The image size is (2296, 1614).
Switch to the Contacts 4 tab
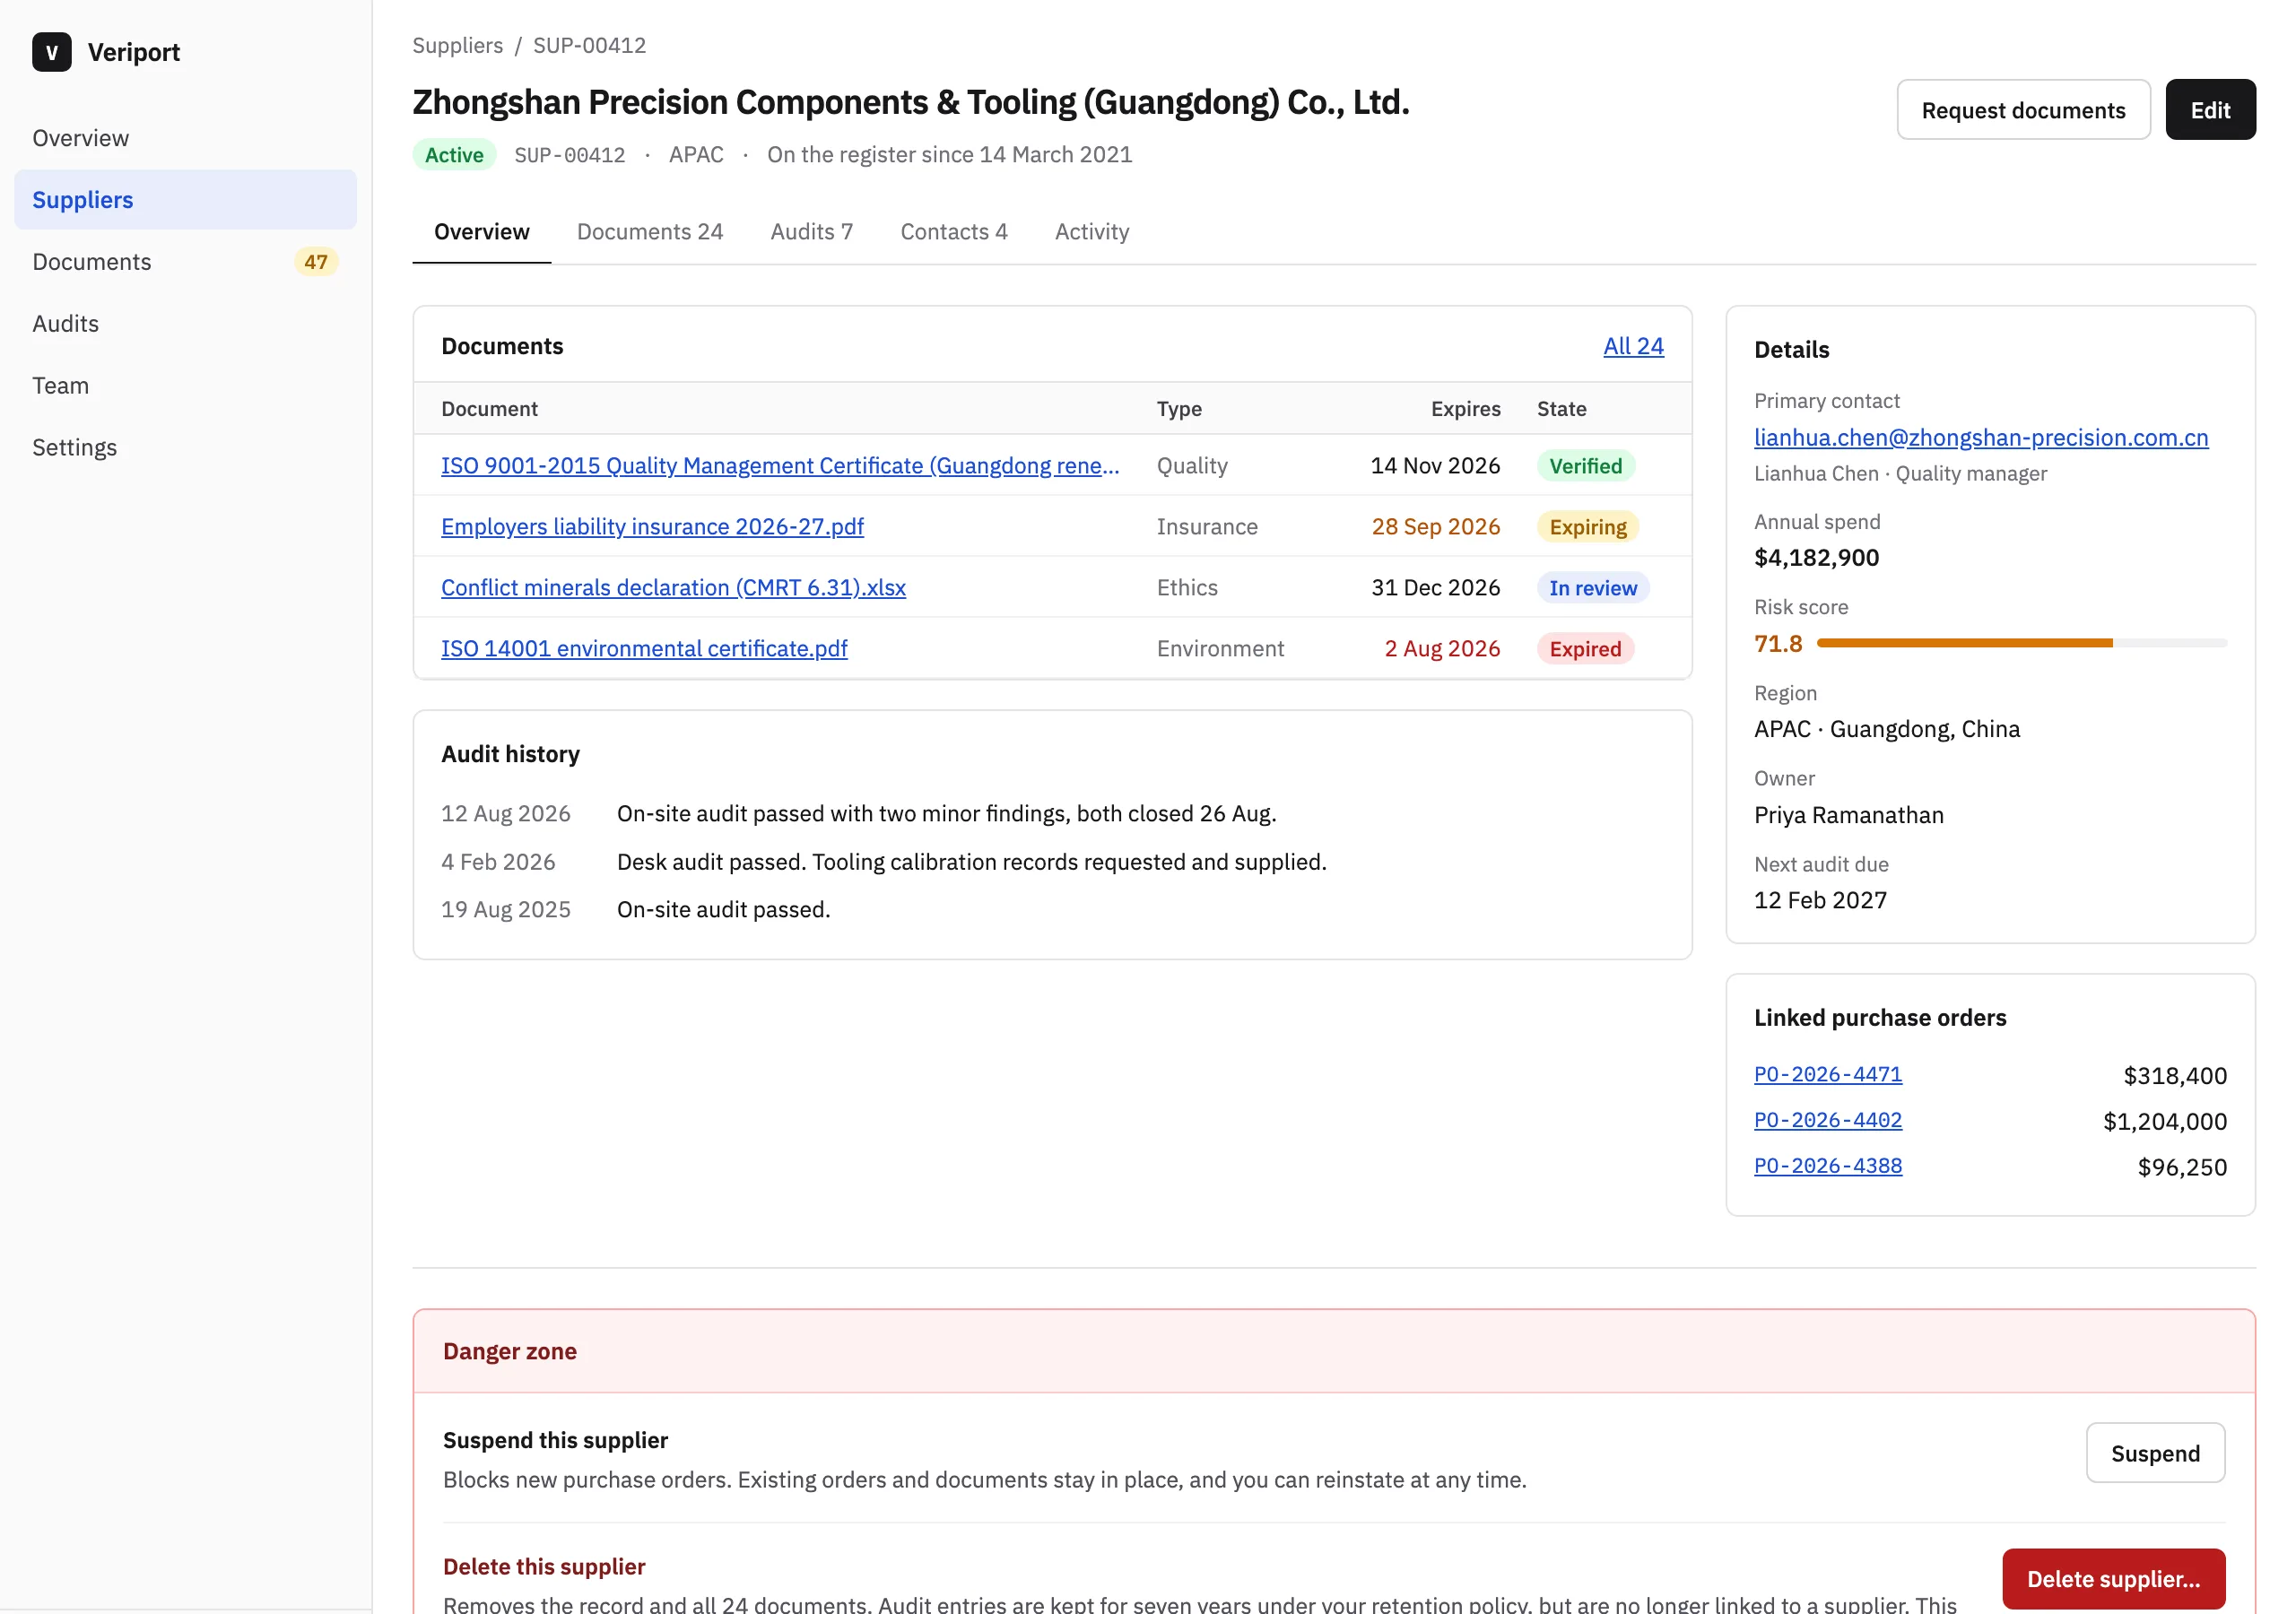pos(954,232)
